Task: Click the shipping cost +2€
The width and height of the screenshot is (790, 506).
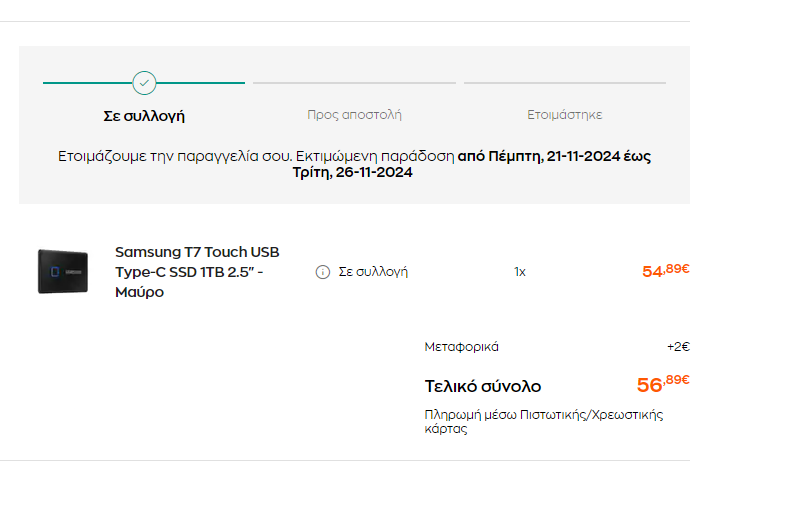Action: coord(678,347)
